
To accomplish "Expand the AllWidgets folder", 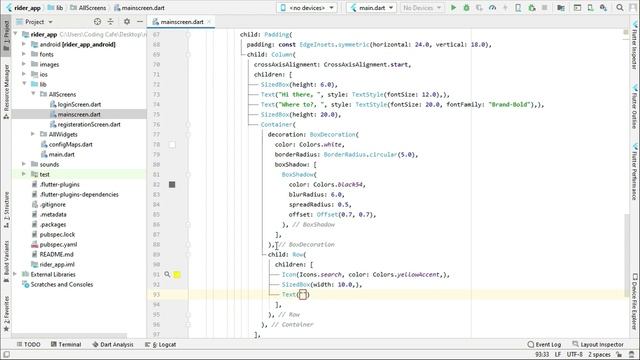I will (33, 134).
